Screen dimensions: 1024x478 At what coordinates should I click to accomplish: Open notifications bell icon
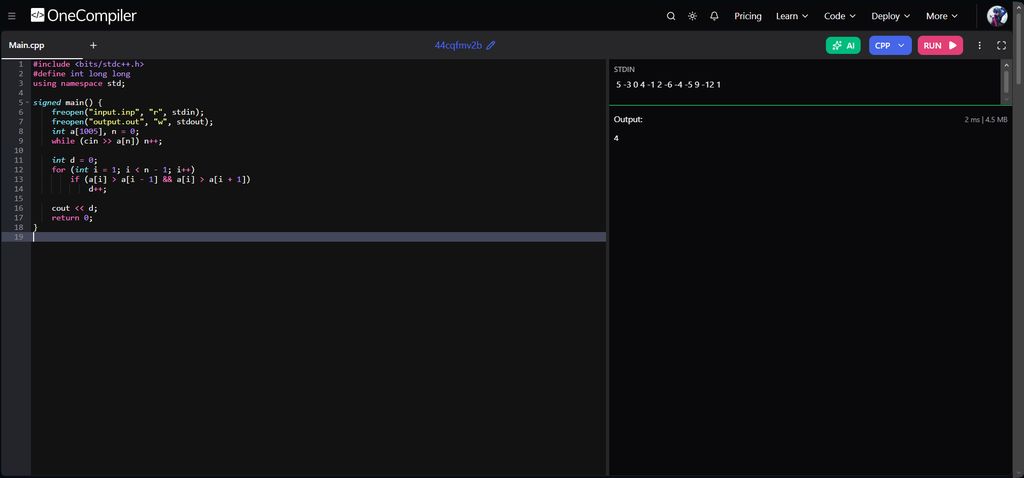714,16
